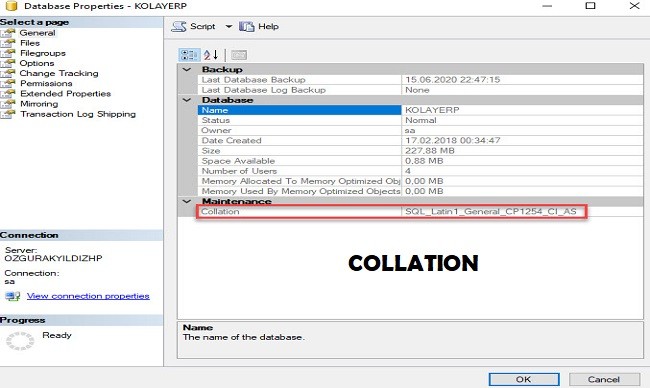Open the Script dropdown arrow

click(228, 27)
